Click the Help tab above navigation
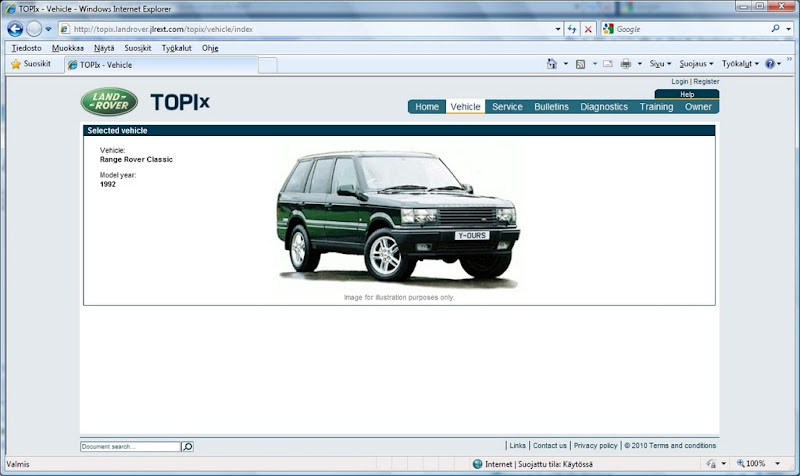The image size is (800, 476). (687, 94)
